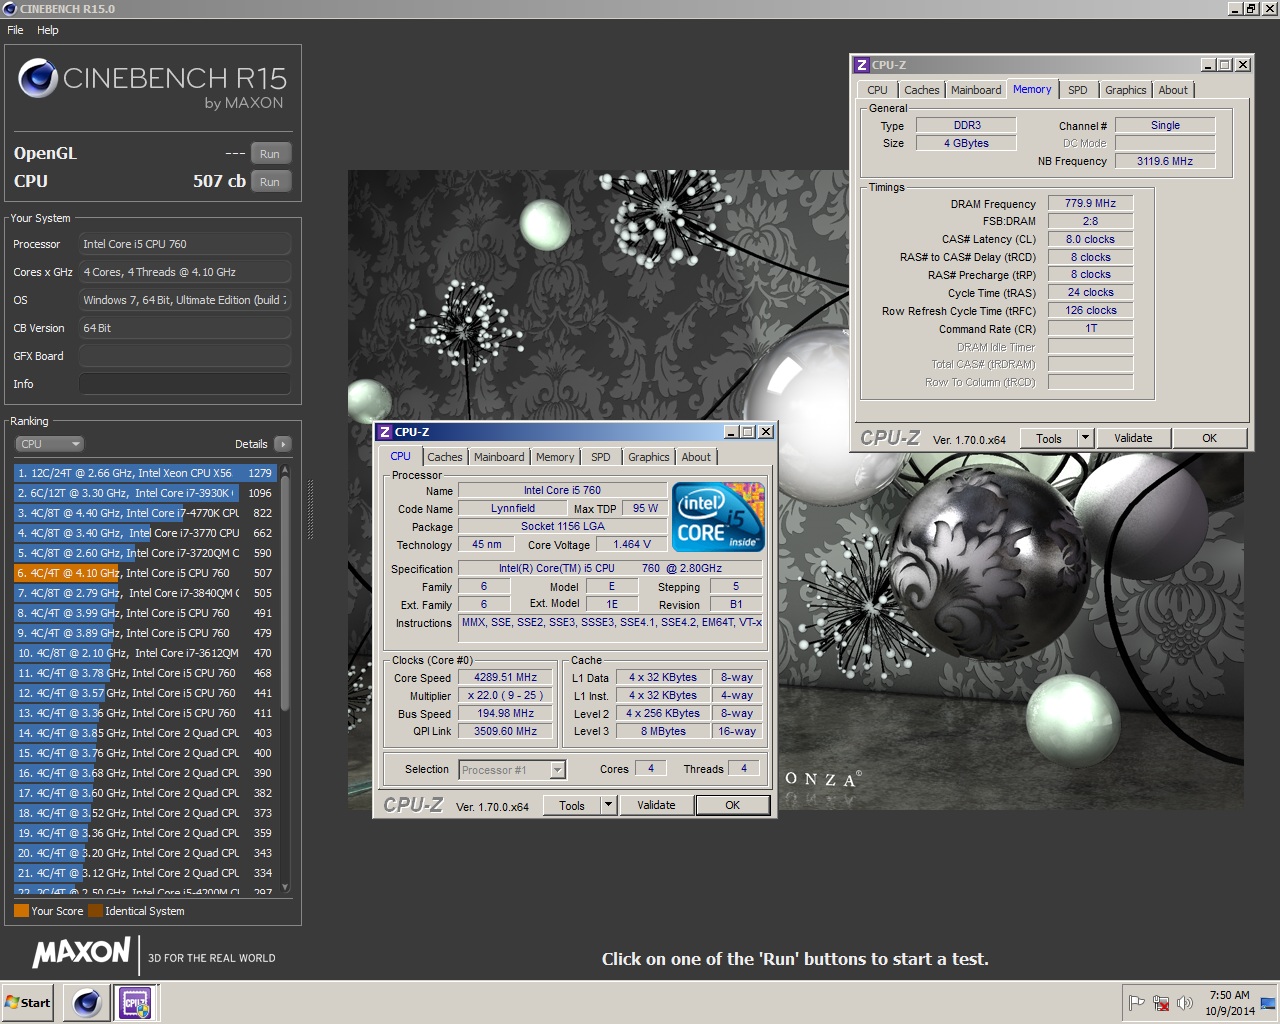Click the Info input field
Image resolution: width=1280 pixels, height=1024 pixels.
click(185, 384)
